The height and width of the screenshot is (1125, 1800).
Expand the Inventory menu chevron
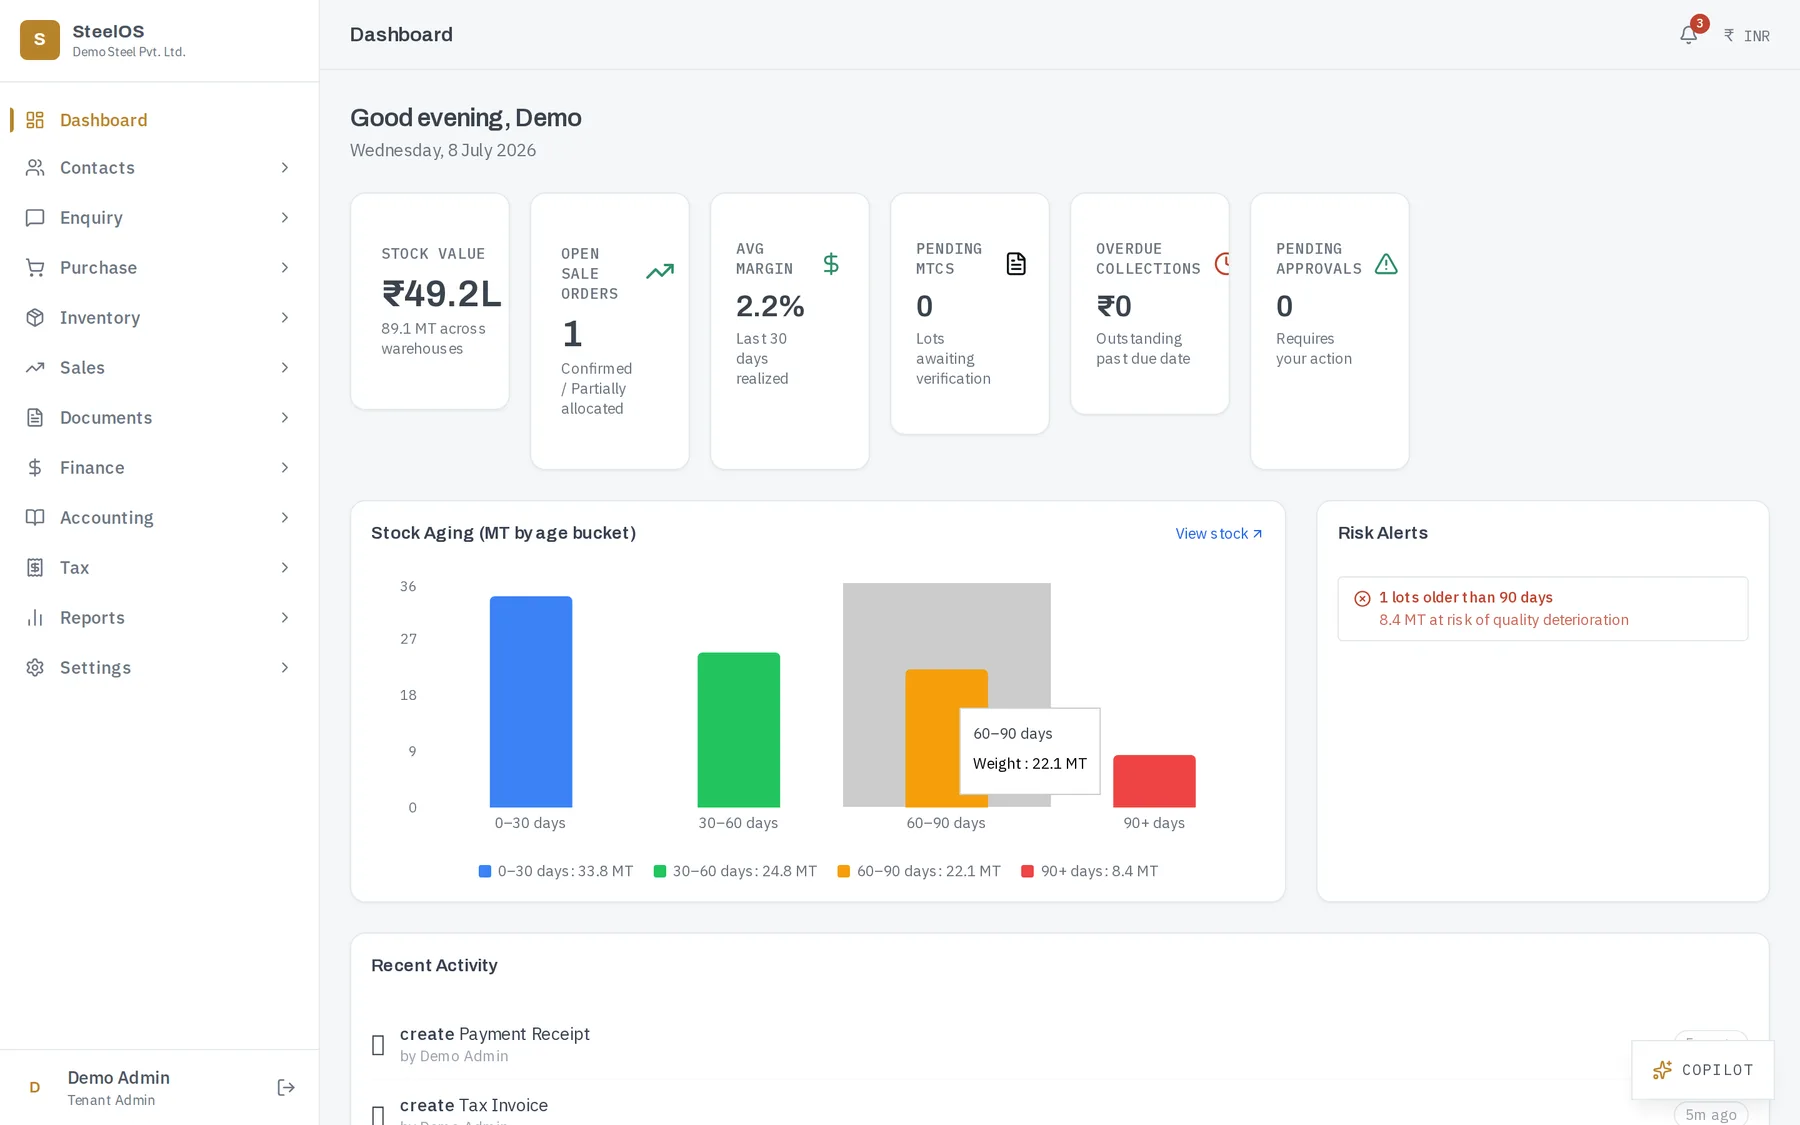tap(285, 318)
